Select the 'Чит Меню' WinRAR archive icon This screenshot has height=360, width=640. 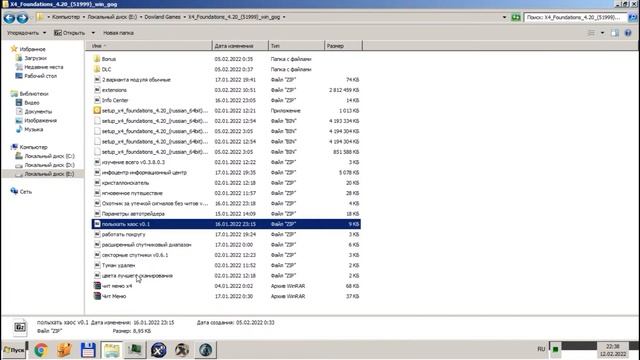[97, 296]
